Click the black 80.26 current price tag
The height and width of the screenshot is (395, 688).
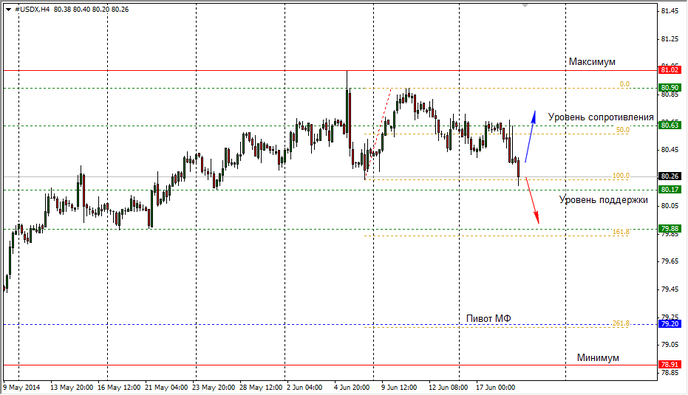(x=670, y=176)
